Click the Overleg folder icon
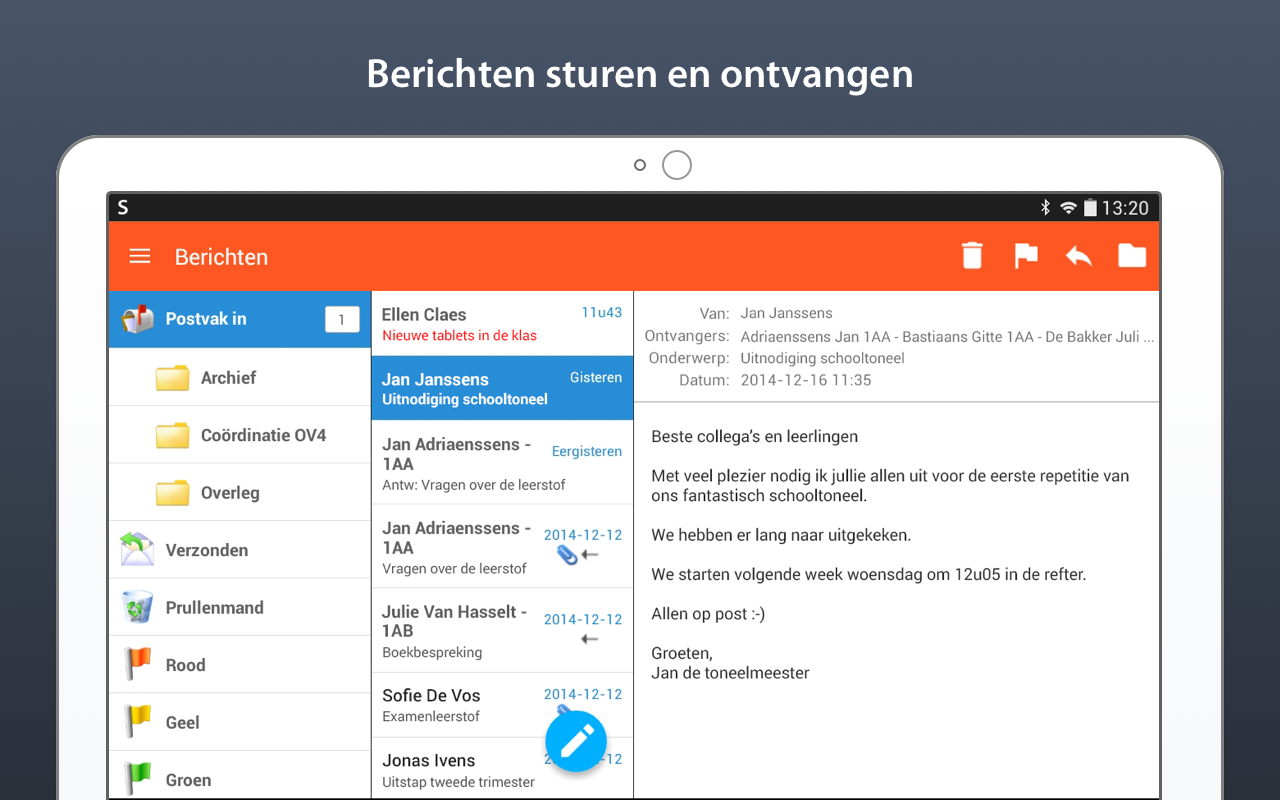Image resolution: width=1280 pixels, height=800 pixels. tap(173, 493)
